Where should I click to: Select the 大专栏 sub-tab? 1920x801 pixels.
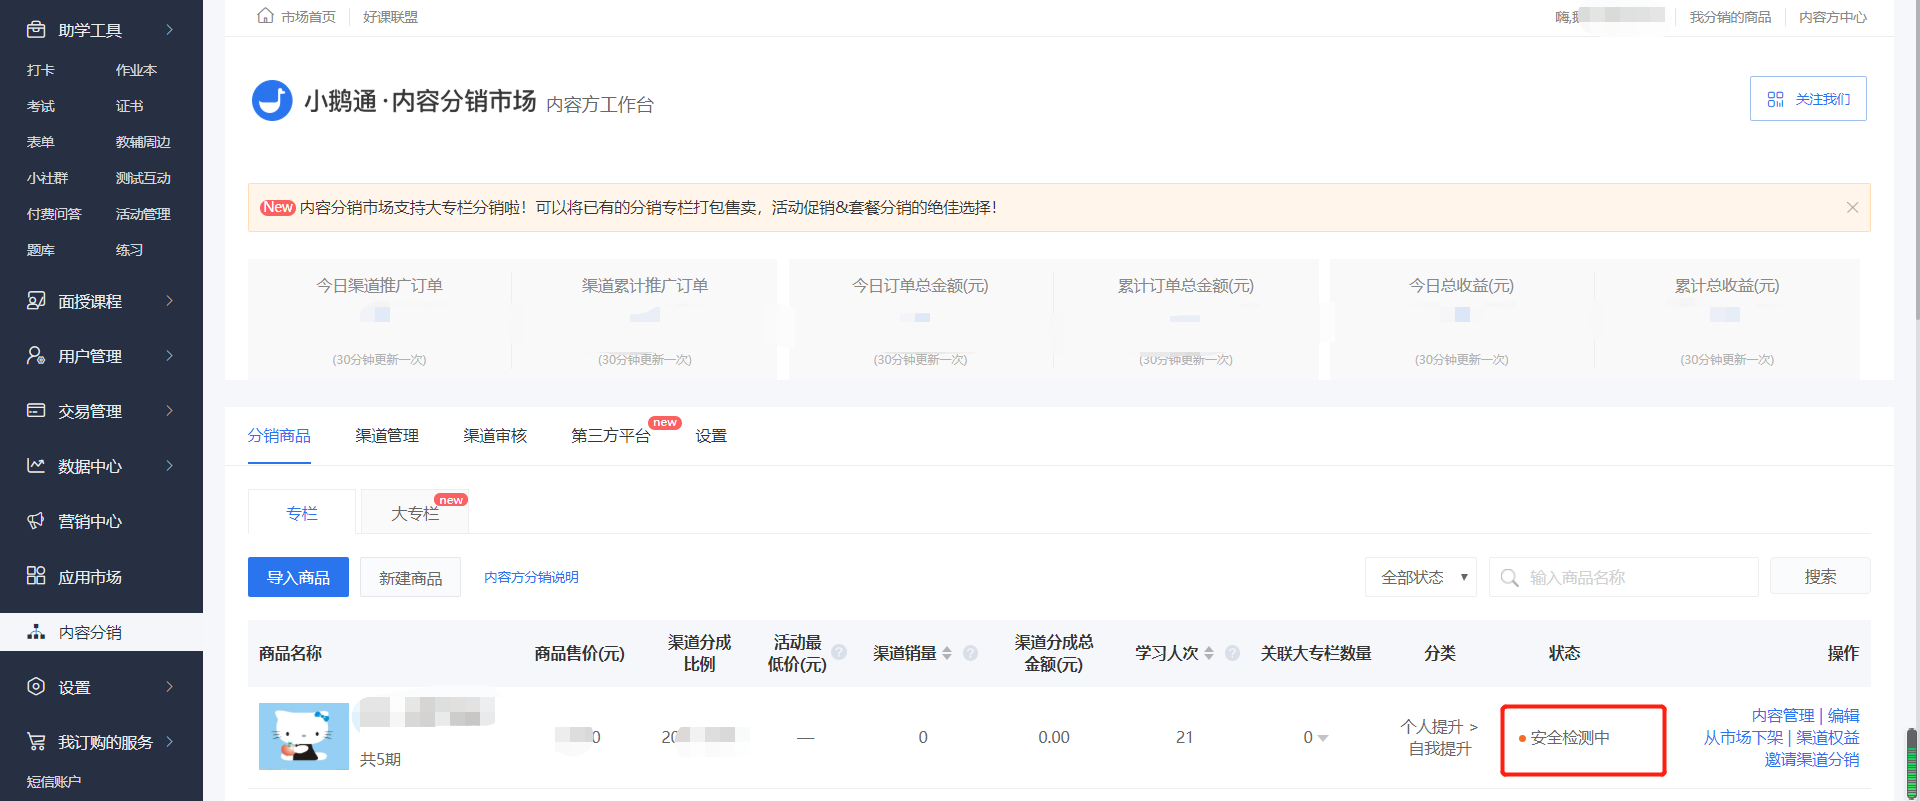[x=414, y=513]
